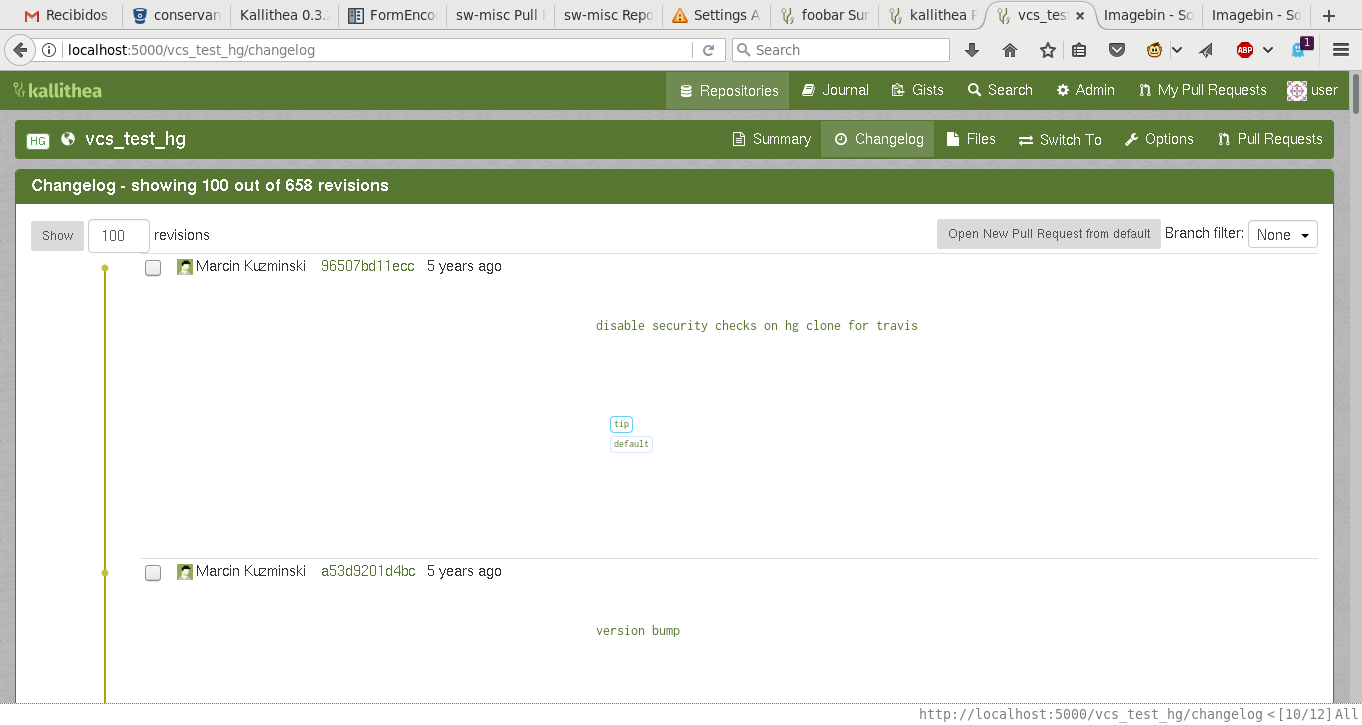This screenshot has width=1362, height=725.
Task: Tick checkbox for revision a53d9201d4bc
Action: pos(153,573)
